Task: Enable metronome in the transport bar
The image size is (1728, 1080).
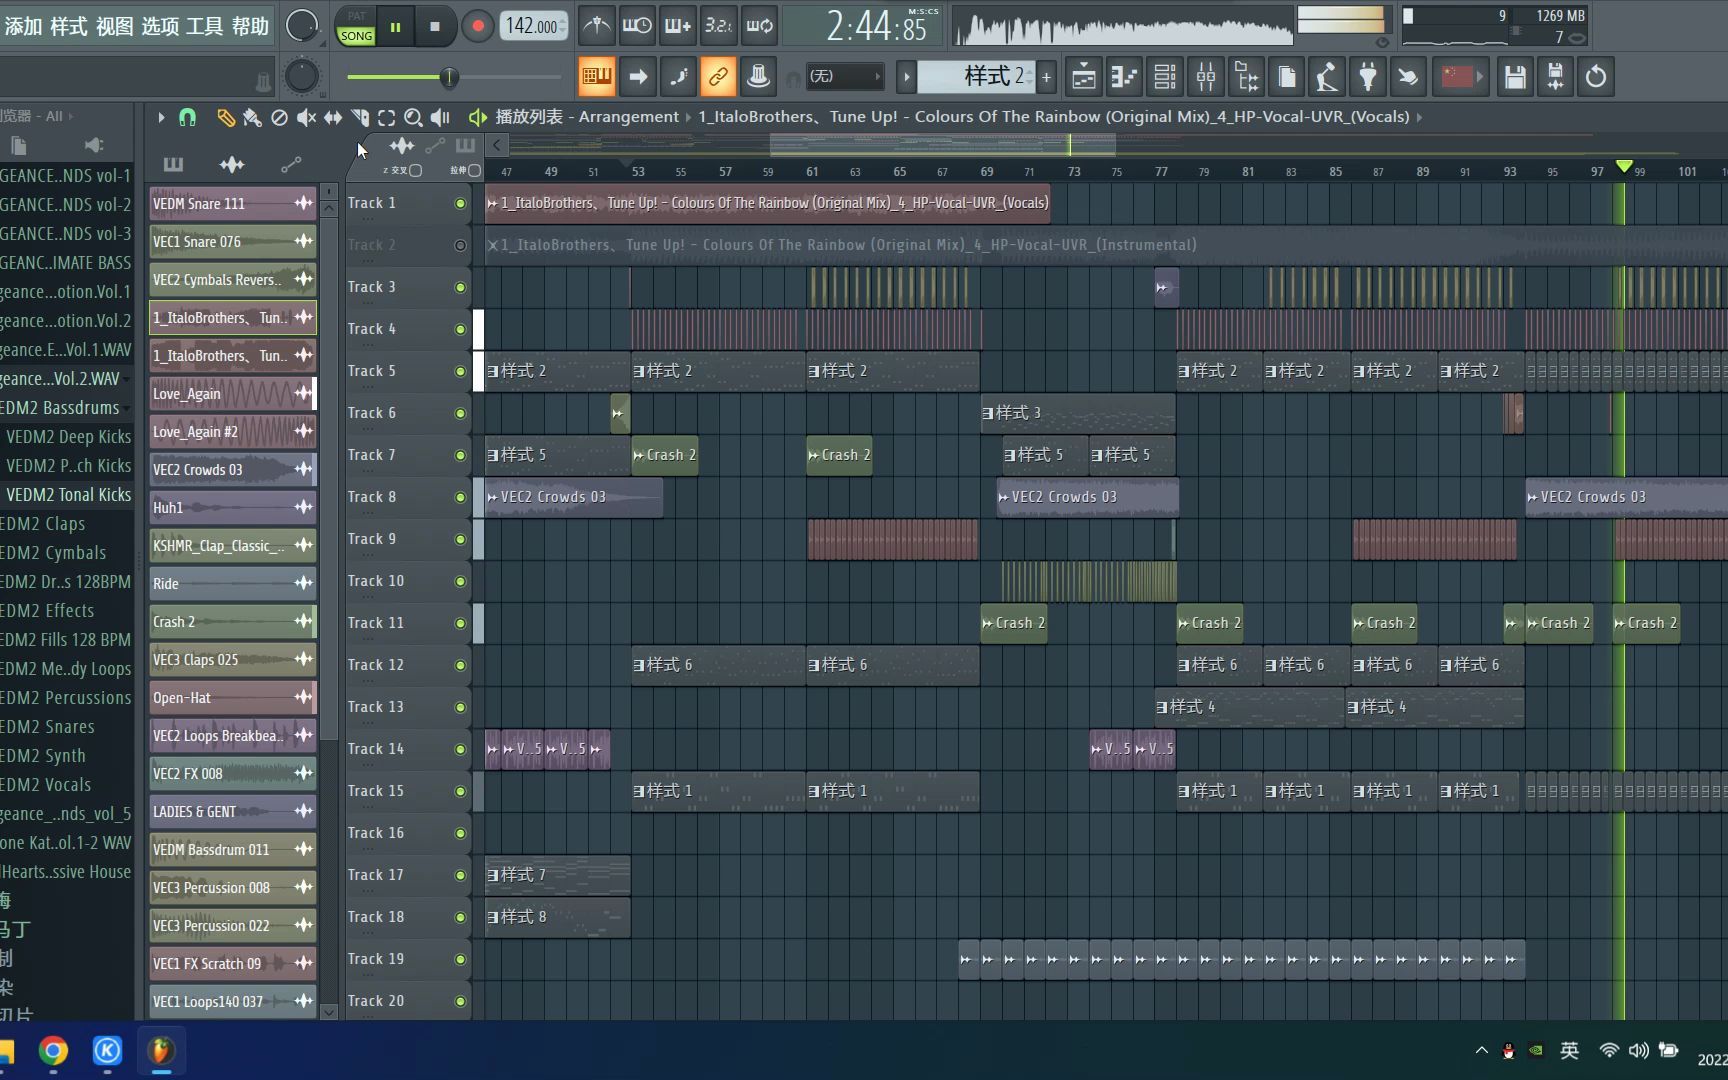Action: 597,26
